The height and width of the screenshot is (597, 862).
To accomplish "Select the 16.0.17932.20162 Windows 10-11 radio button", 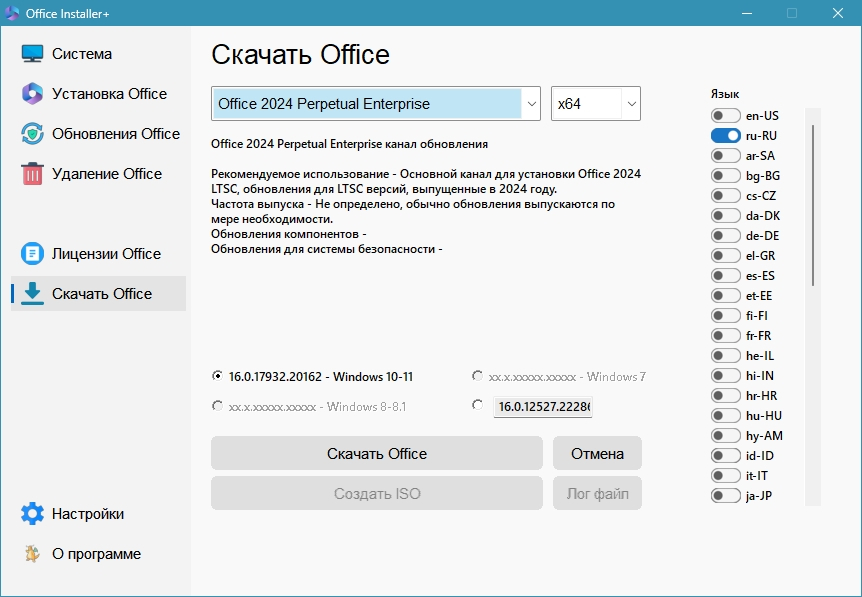I will click(218, 377).
